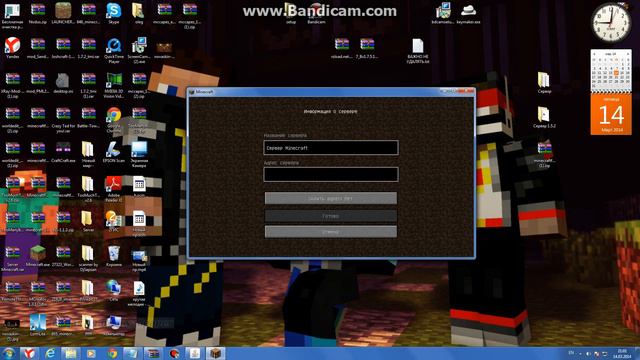Open Internet Explorer from the taskbar
Viewport: 640px width, 360px height.
[50, 353]
